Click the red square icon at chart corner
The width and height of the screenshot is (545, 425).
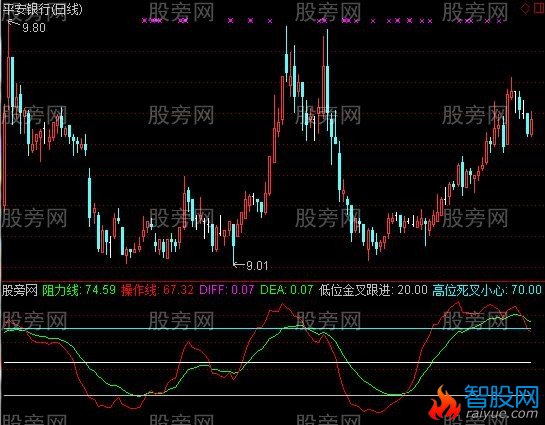[539, 9]
